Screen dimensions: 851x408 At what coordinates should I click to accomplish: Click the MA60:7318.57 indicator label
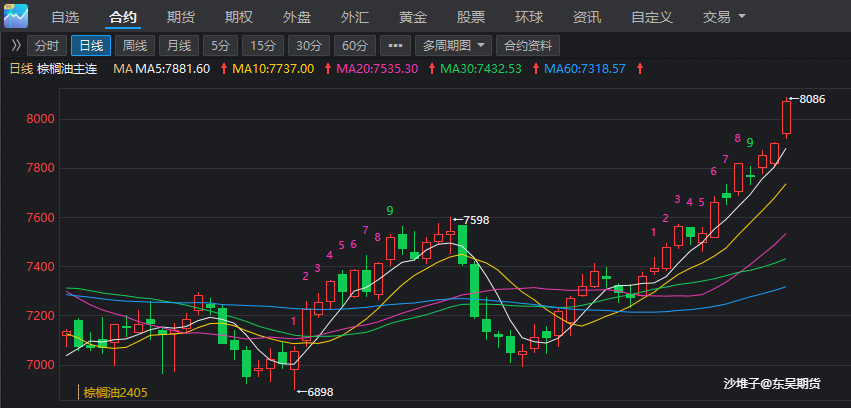[x=585, y=69]
